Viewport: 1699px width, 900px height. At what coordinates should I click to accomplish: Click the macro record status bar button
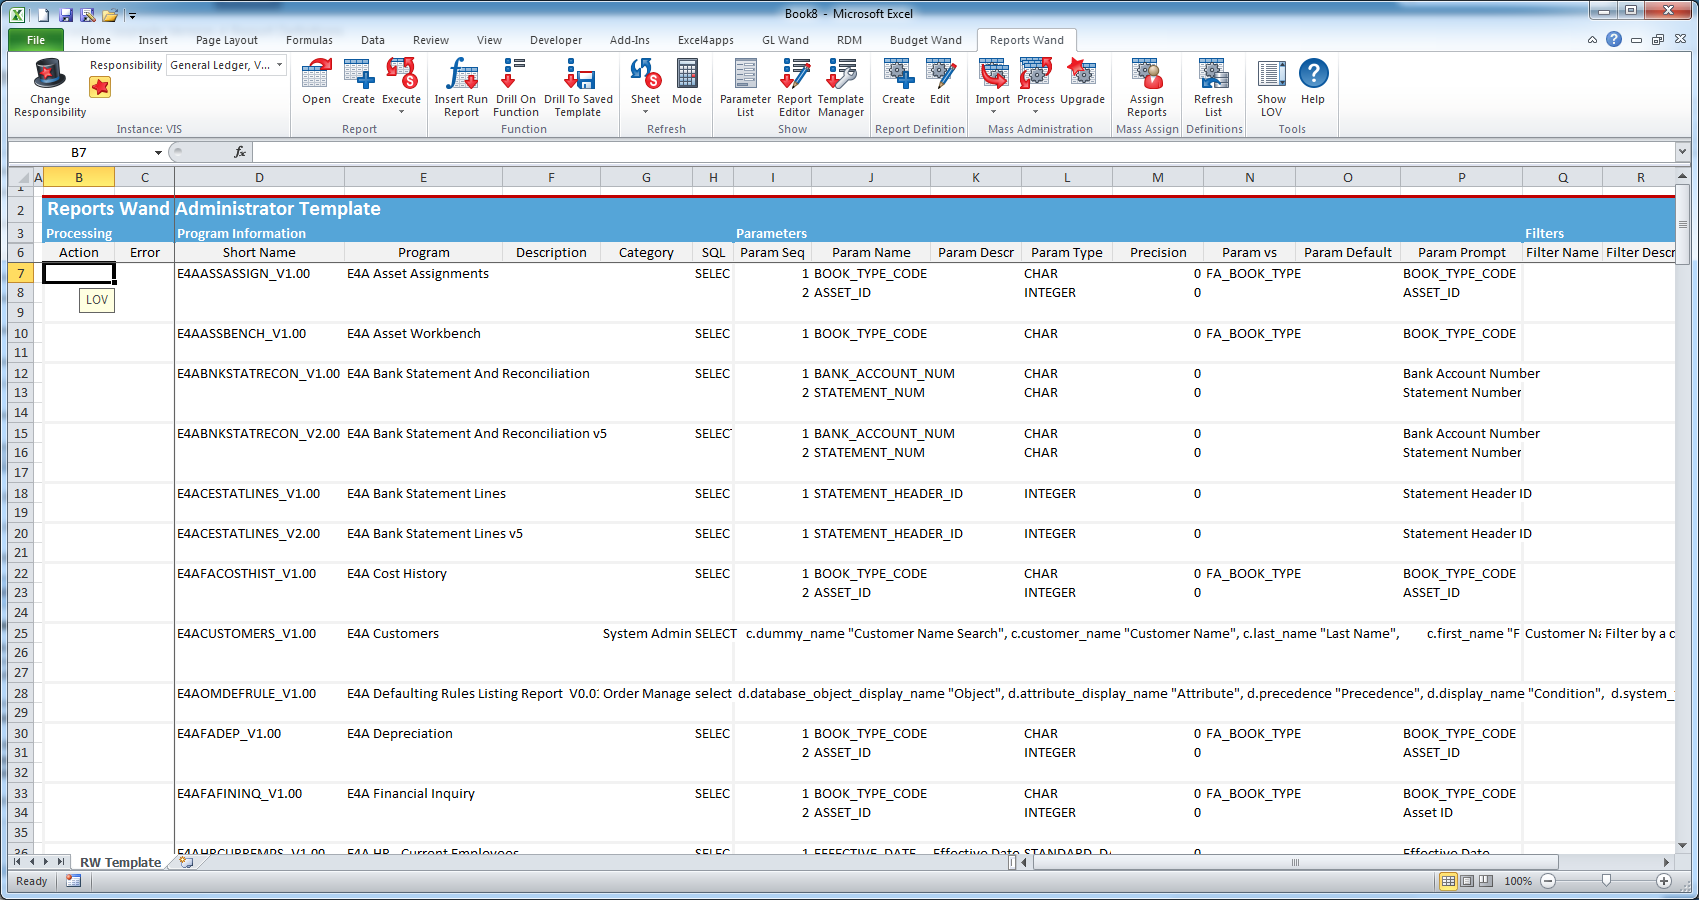pos(73,881)
